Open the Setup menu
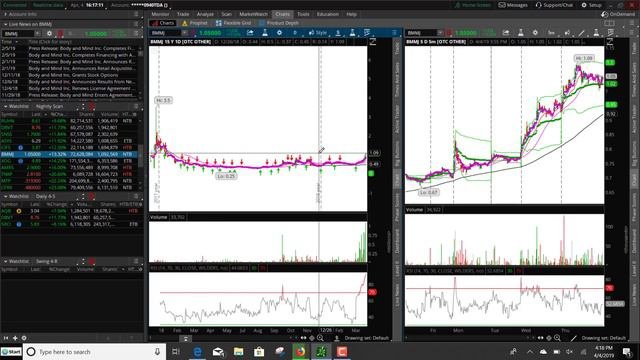Screen dimensions: 640x360 tap(591, 5)
